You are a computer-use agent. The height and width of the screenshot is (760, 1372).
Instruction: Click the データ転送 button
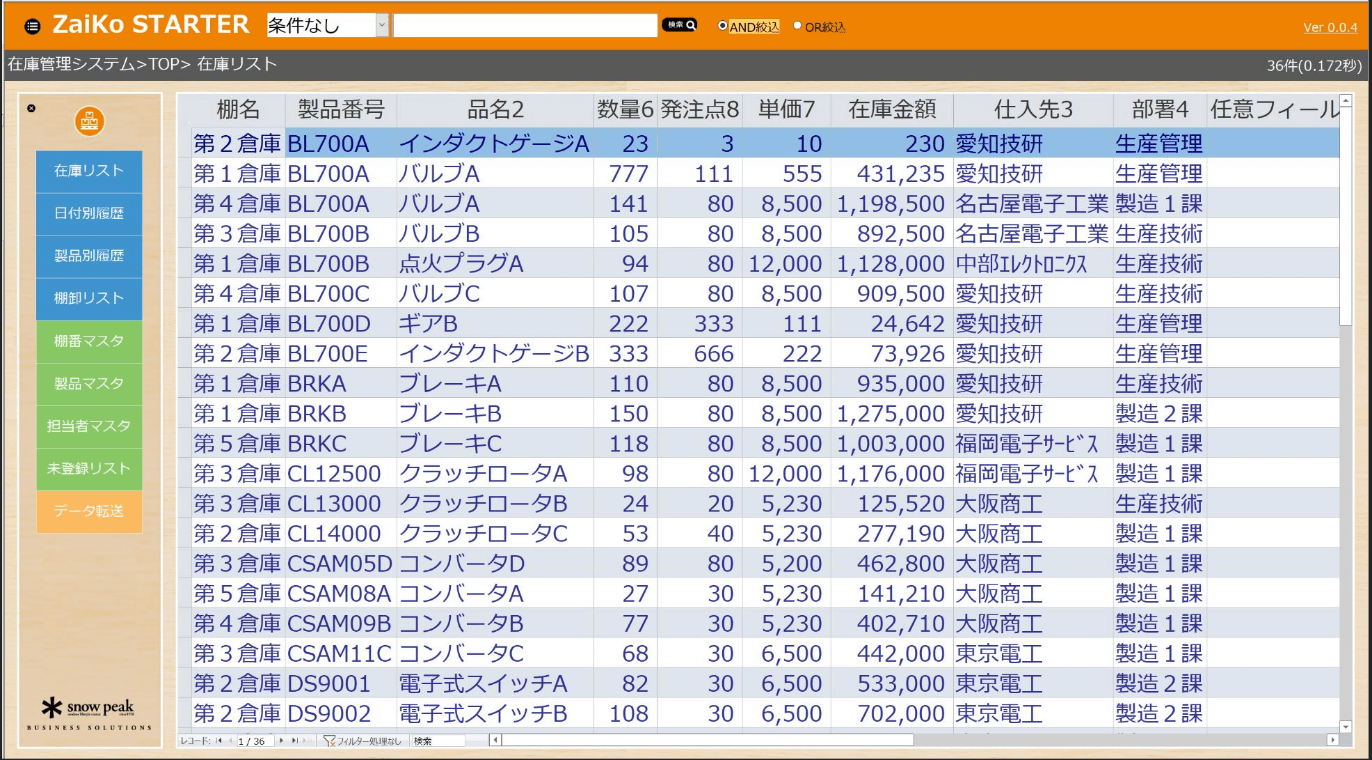pyautogui.click(x=89, y=511)
